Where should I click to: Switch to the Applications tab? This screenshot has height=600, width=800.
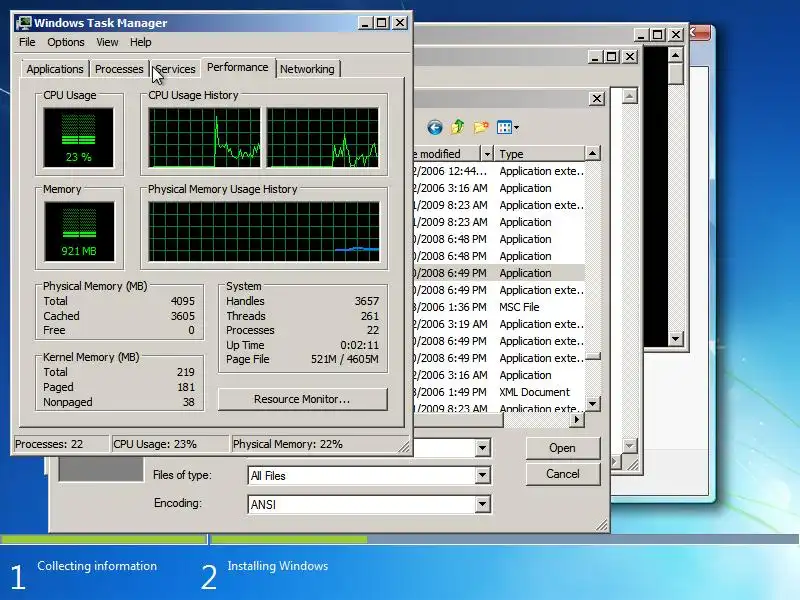tap(55, 69)
